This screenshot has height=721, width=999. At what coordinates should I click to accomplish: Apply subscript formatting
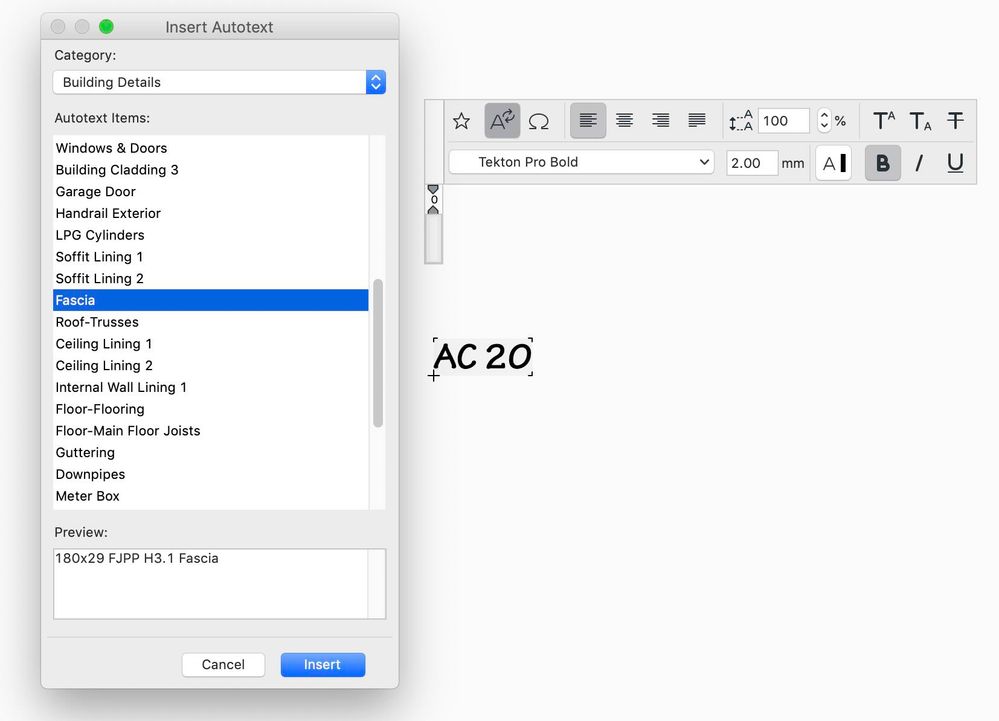[x=920, y=121]
